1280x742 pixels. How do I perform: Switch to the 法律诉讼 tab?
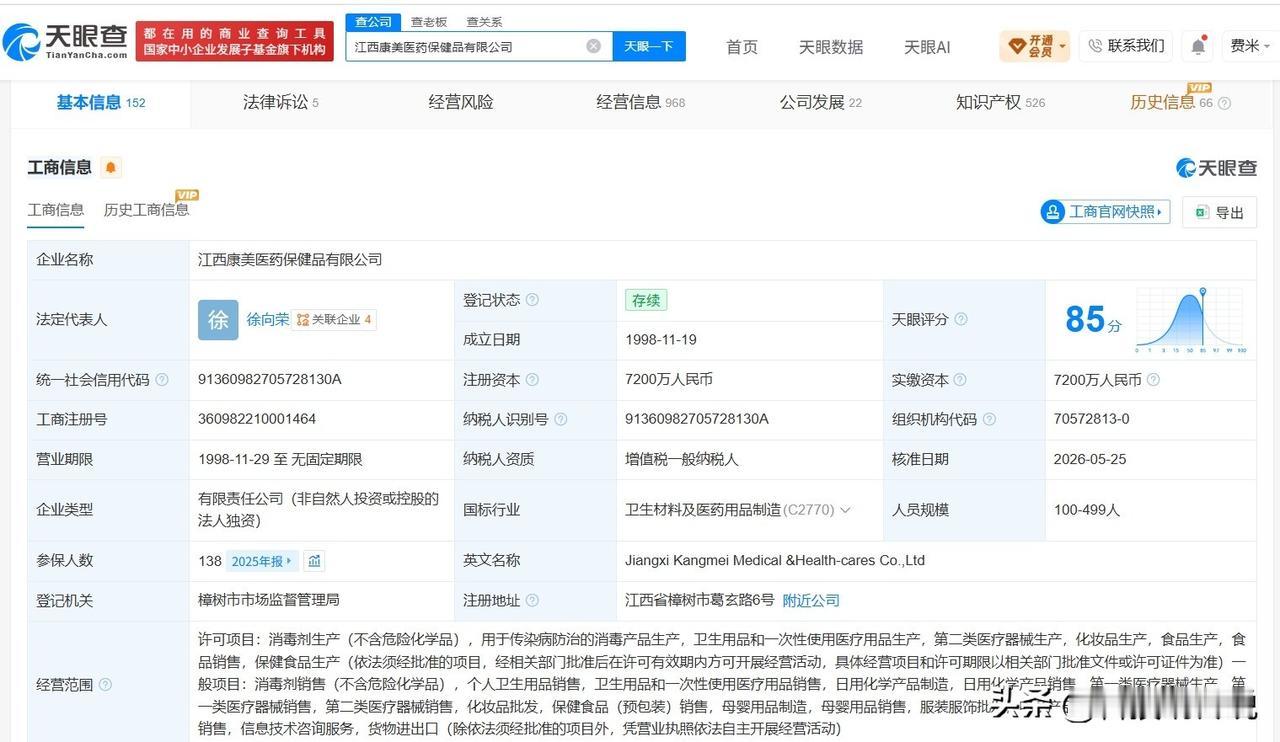point(281,102)
